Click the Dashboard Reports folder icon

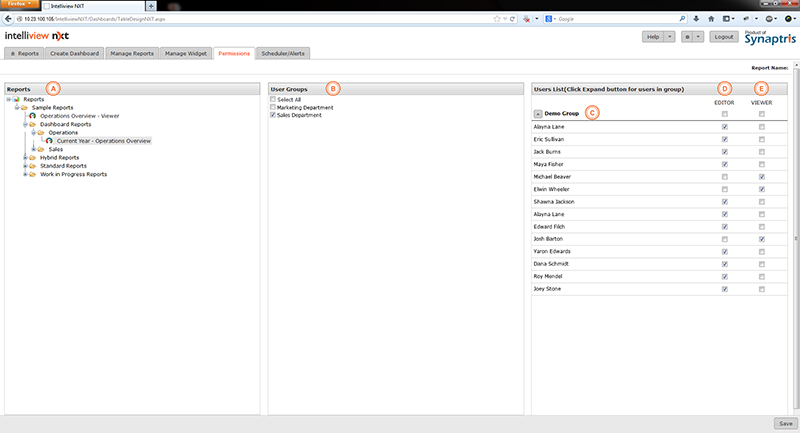pos(32,124)
